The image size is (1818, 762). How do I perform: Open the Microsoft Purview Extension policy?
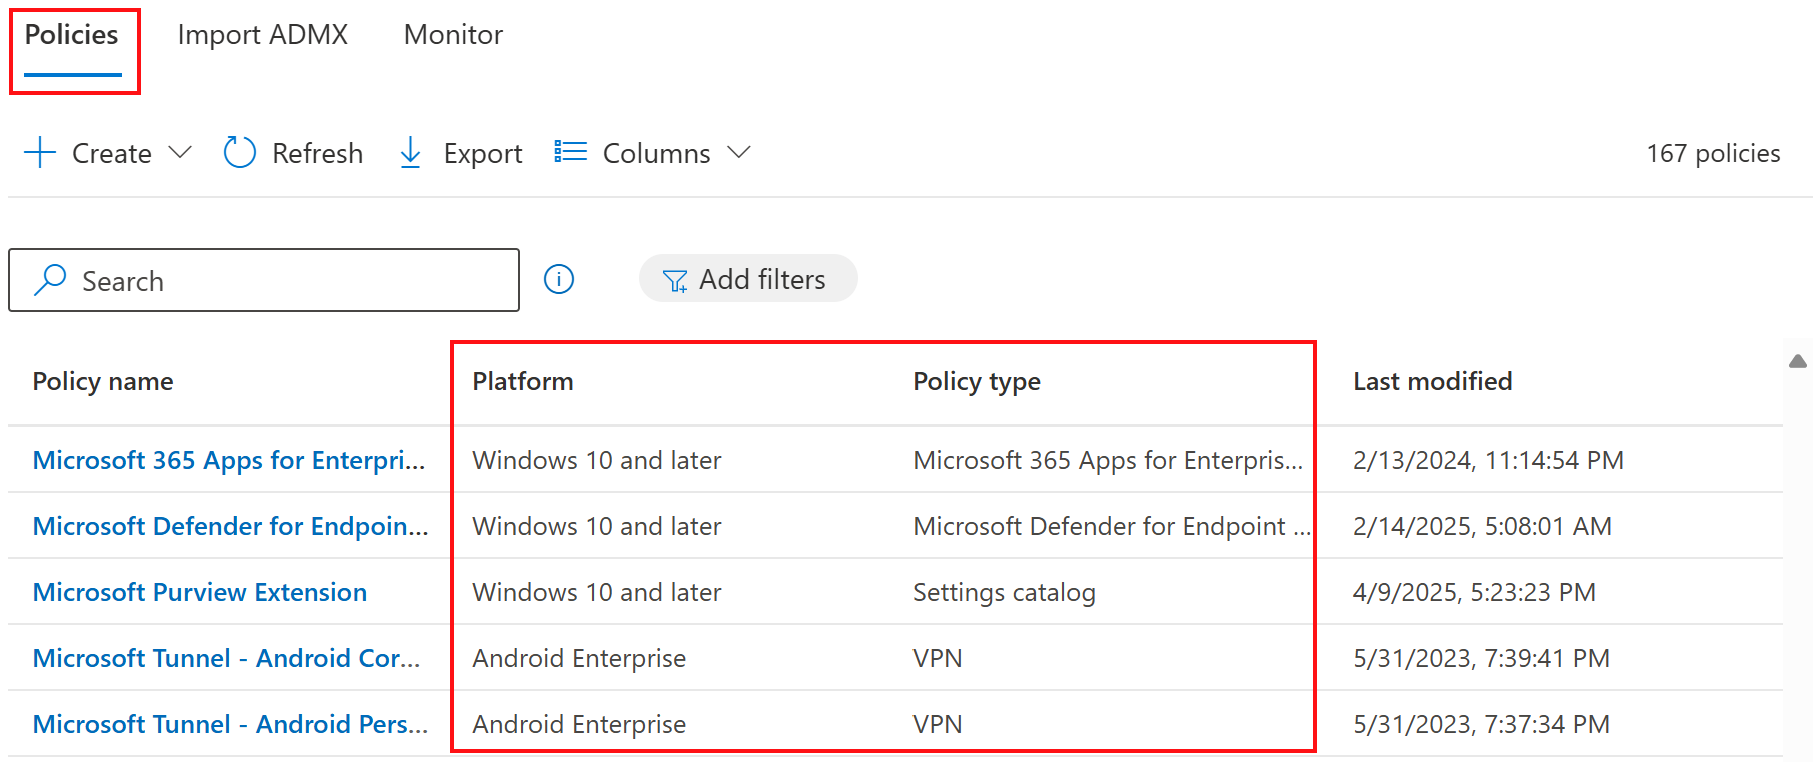[x=200, y=592]
